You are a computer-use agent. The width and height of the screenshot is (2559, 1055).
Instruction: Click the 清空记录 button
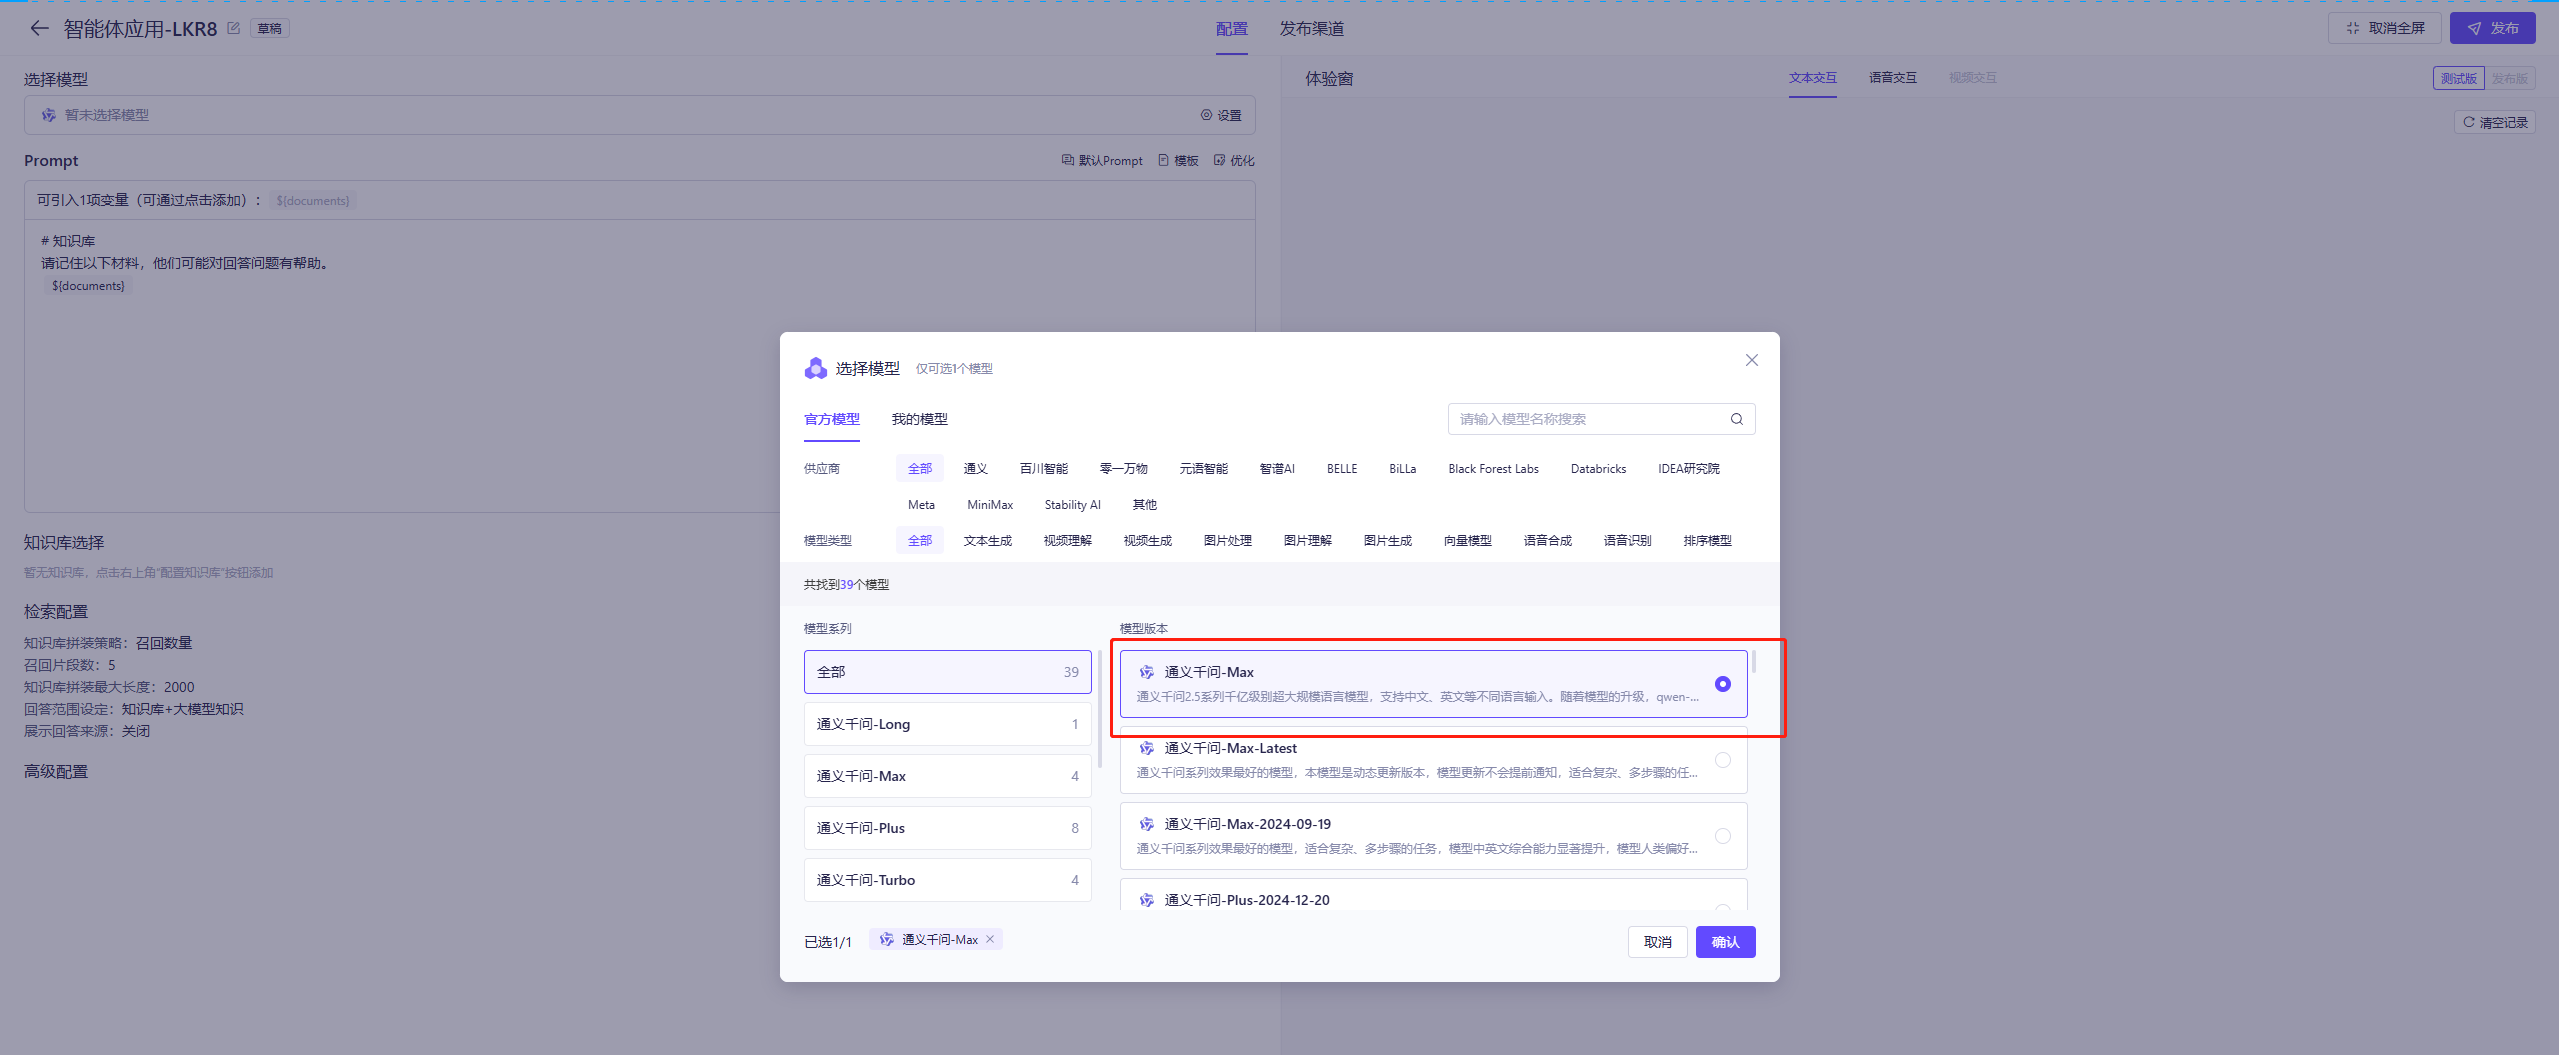2495,122
